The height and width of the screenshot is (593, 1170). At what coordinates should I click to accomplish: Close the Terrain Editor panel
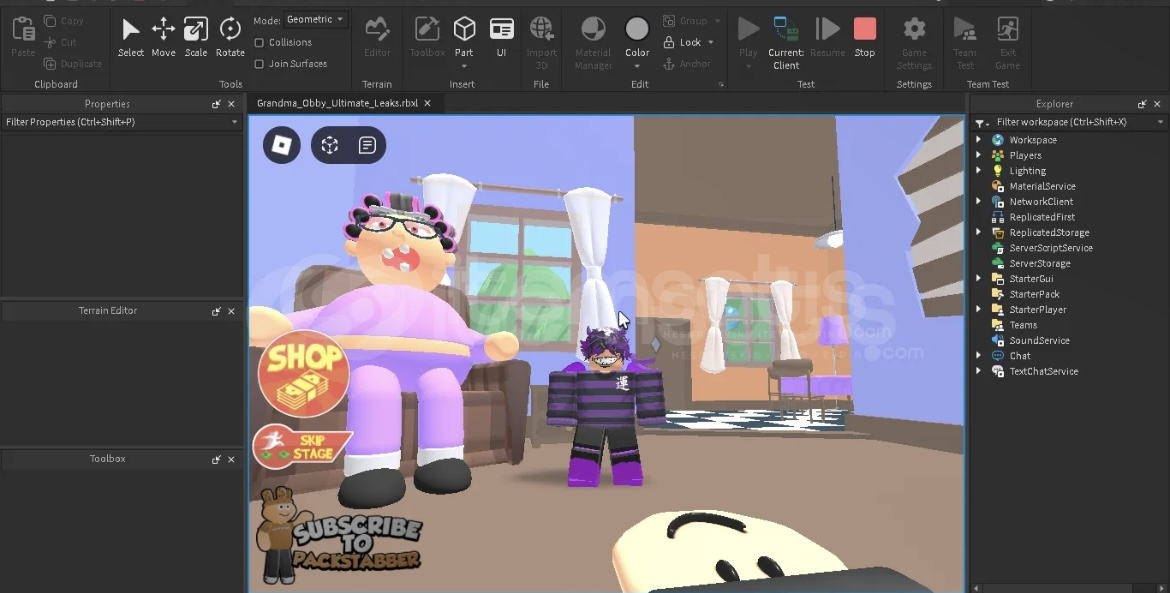231,311
